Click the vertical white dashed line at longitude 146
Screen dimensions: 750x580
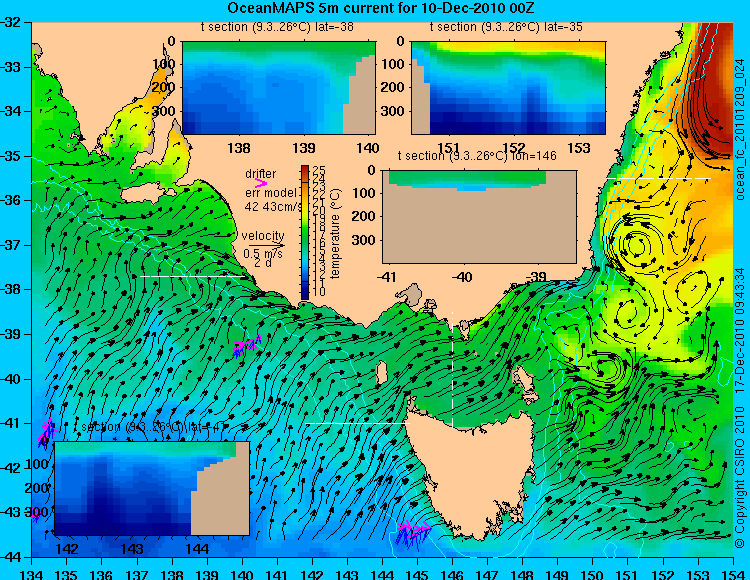click(452, 370)
